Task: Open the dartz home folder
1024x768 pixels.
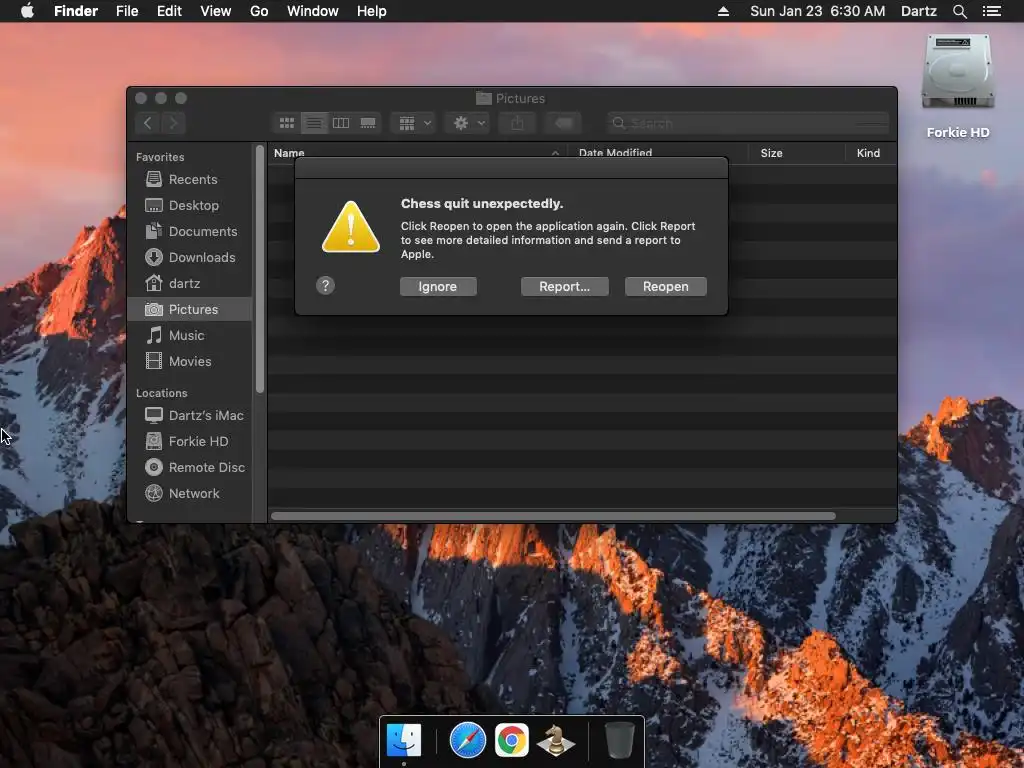Action: point(189,283)
